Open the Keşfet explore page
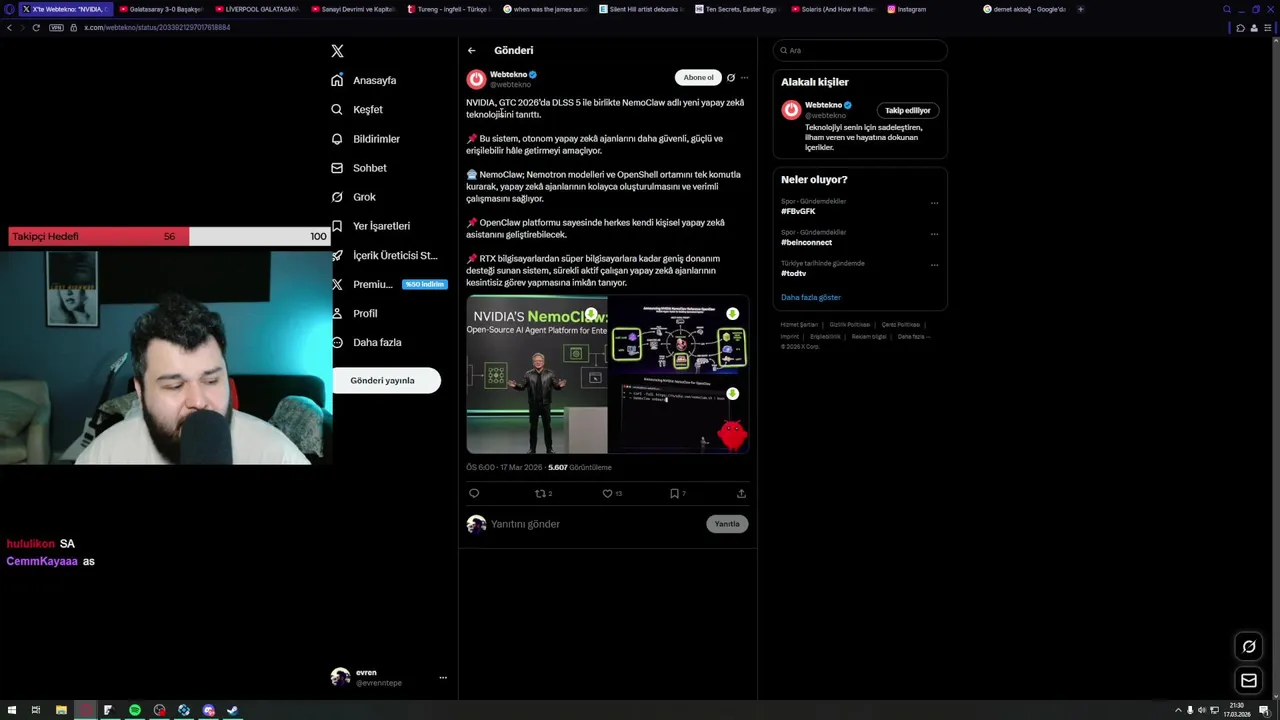1280x720 pixels. (x=357, y=109)
